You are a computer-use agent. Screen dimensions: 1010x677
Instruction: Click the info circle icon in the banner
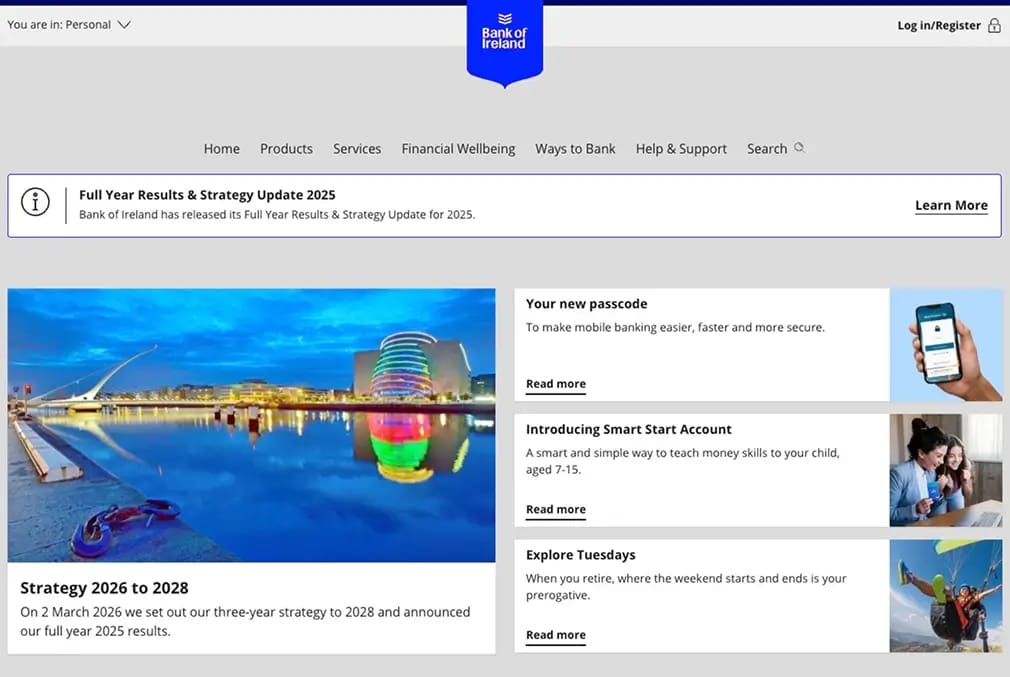(x=35, y=202)
